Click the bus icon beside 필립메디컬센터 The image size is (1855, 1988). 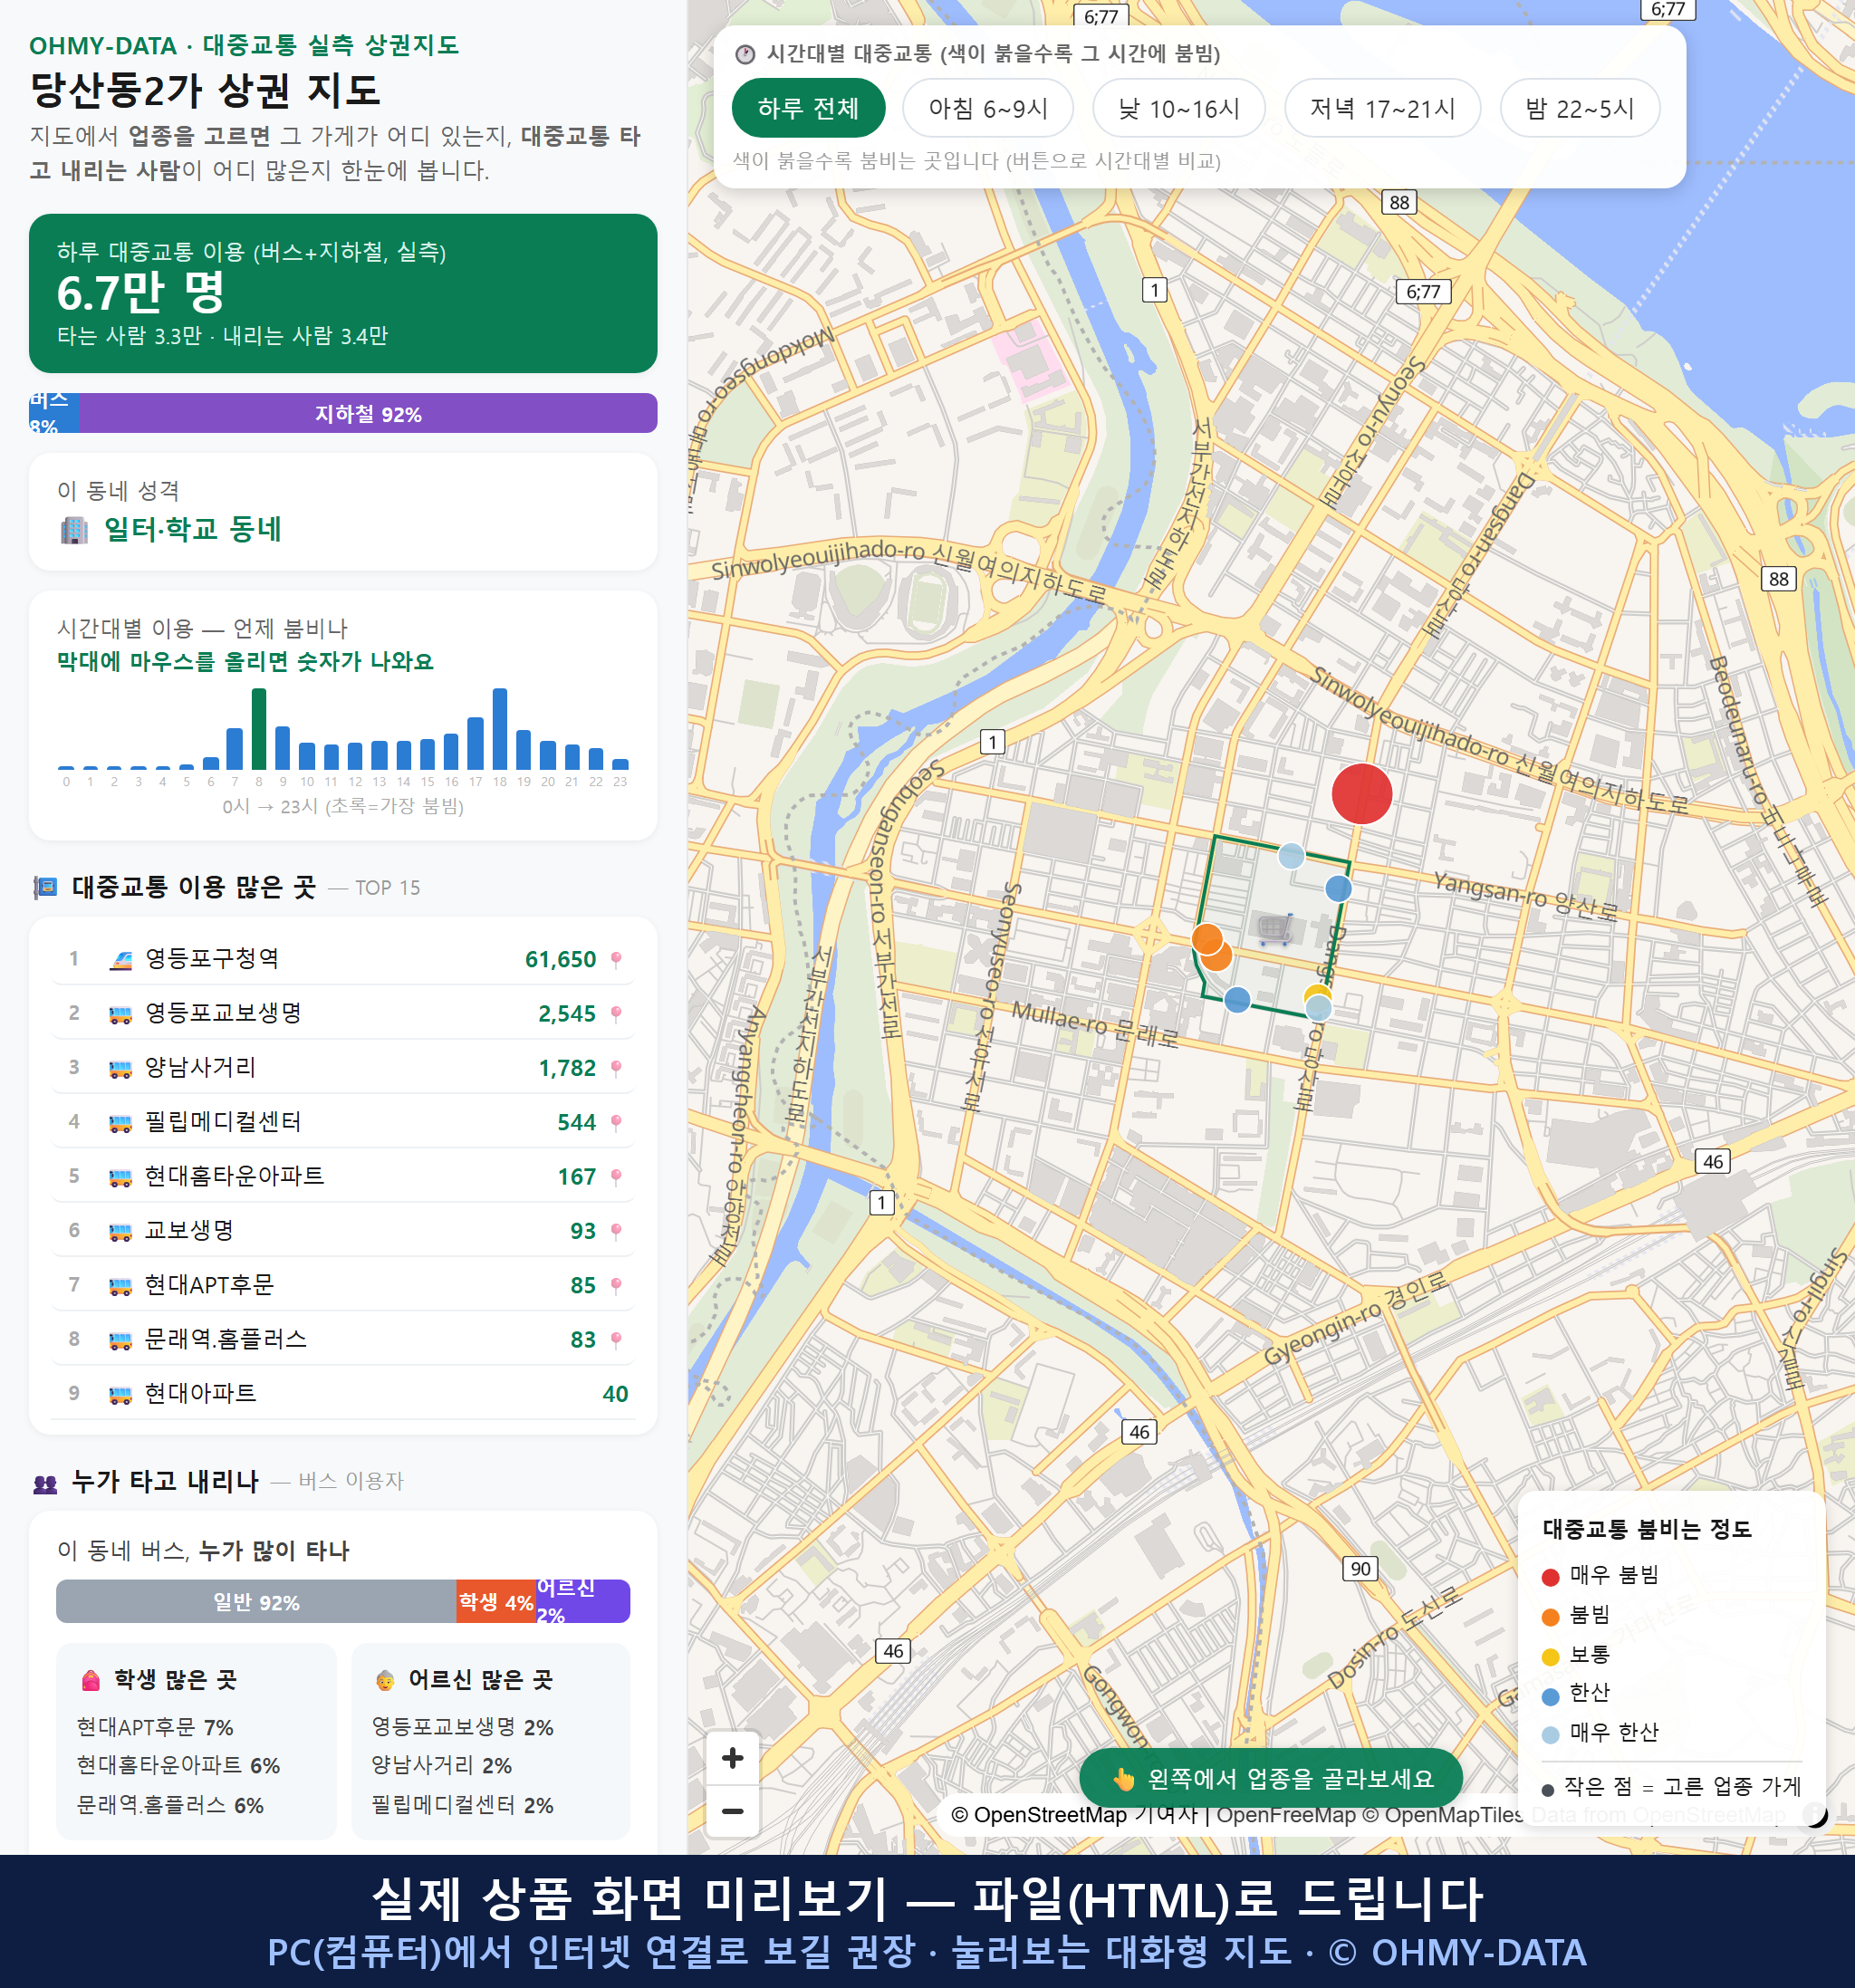pos(120,1123)
